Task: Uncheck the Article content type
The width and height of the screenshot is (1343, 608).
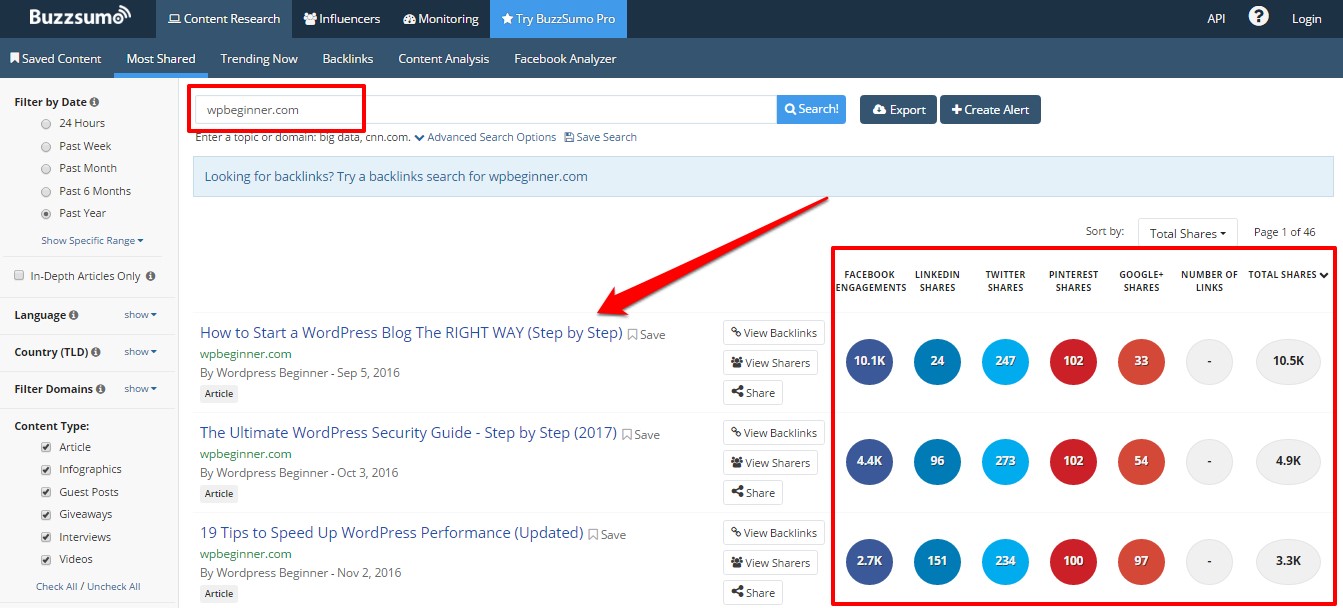Action: (46, 447)
